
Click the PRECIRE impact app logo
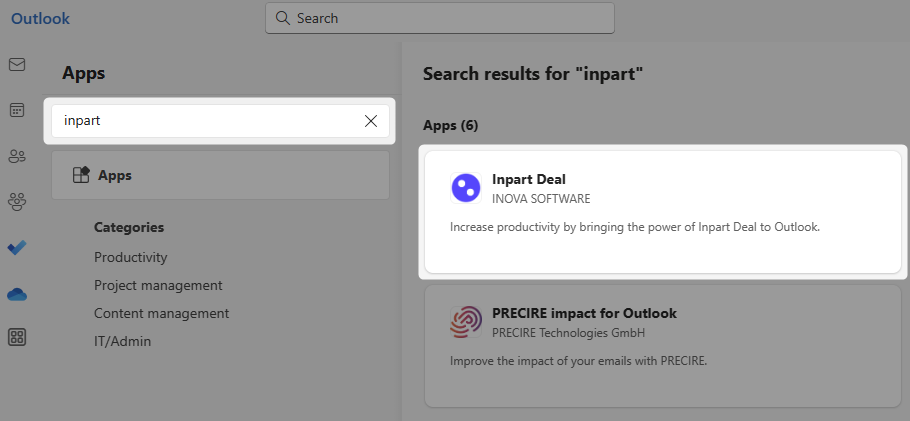point(466,322)
